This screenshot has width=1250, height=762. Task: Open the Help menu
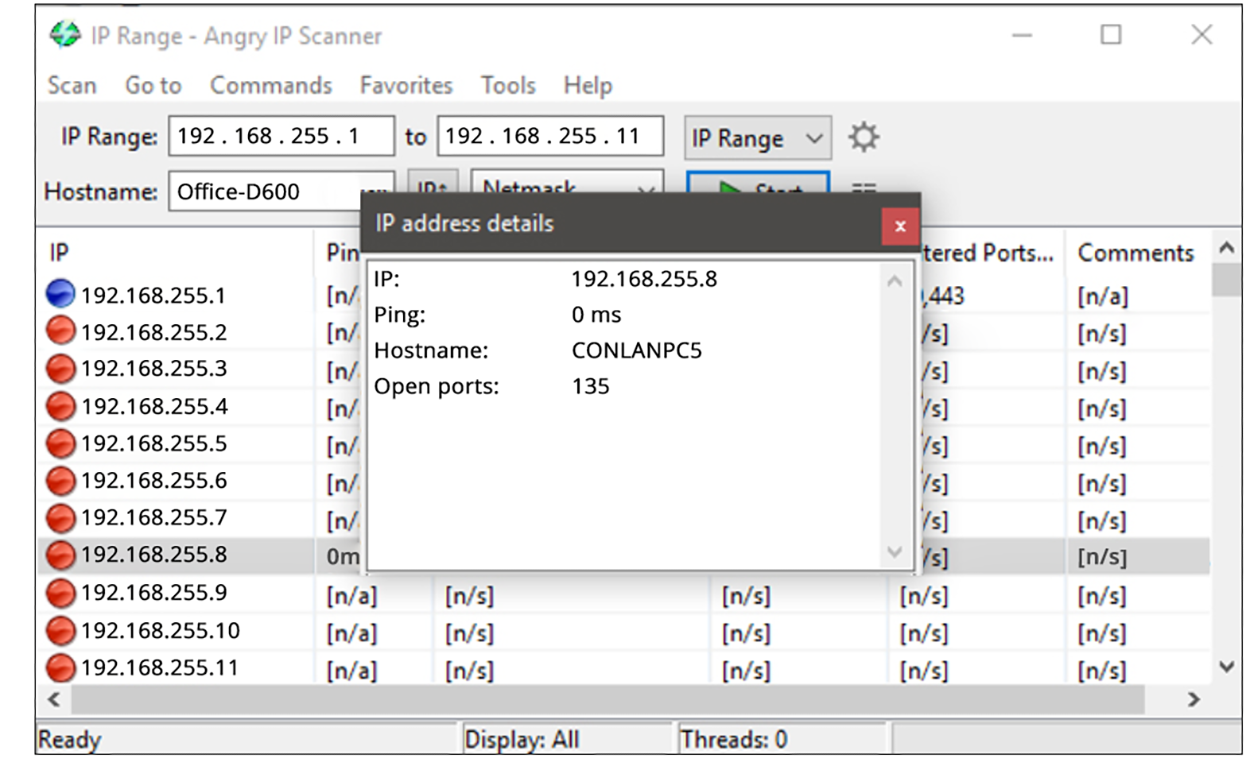tap(587, 86)
